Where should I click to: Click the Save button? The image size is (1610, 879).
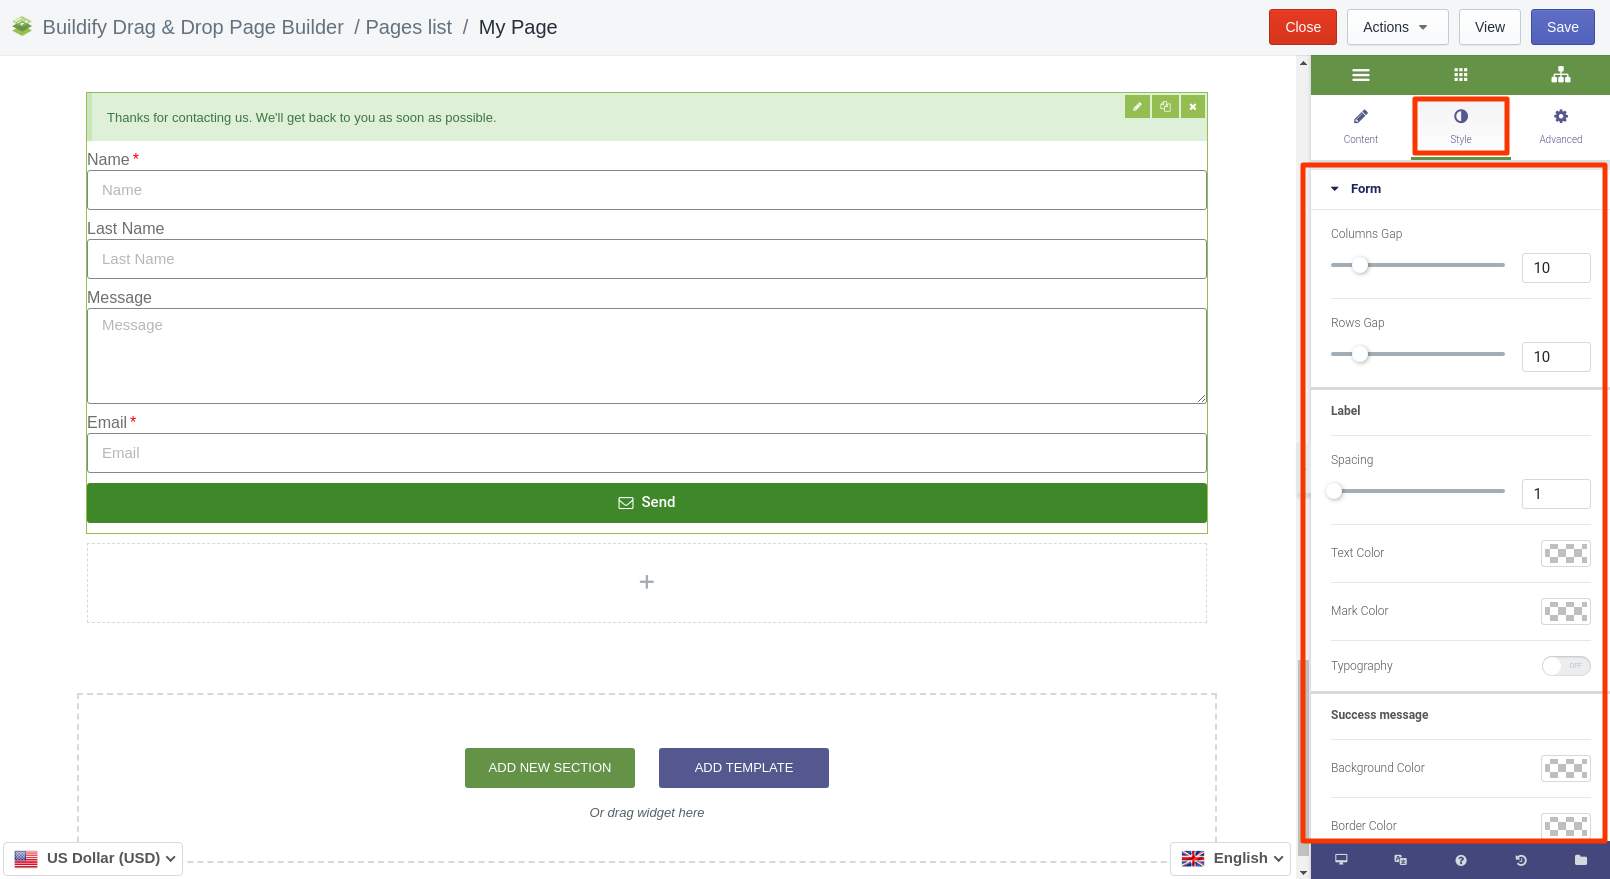coord(1563,27)
